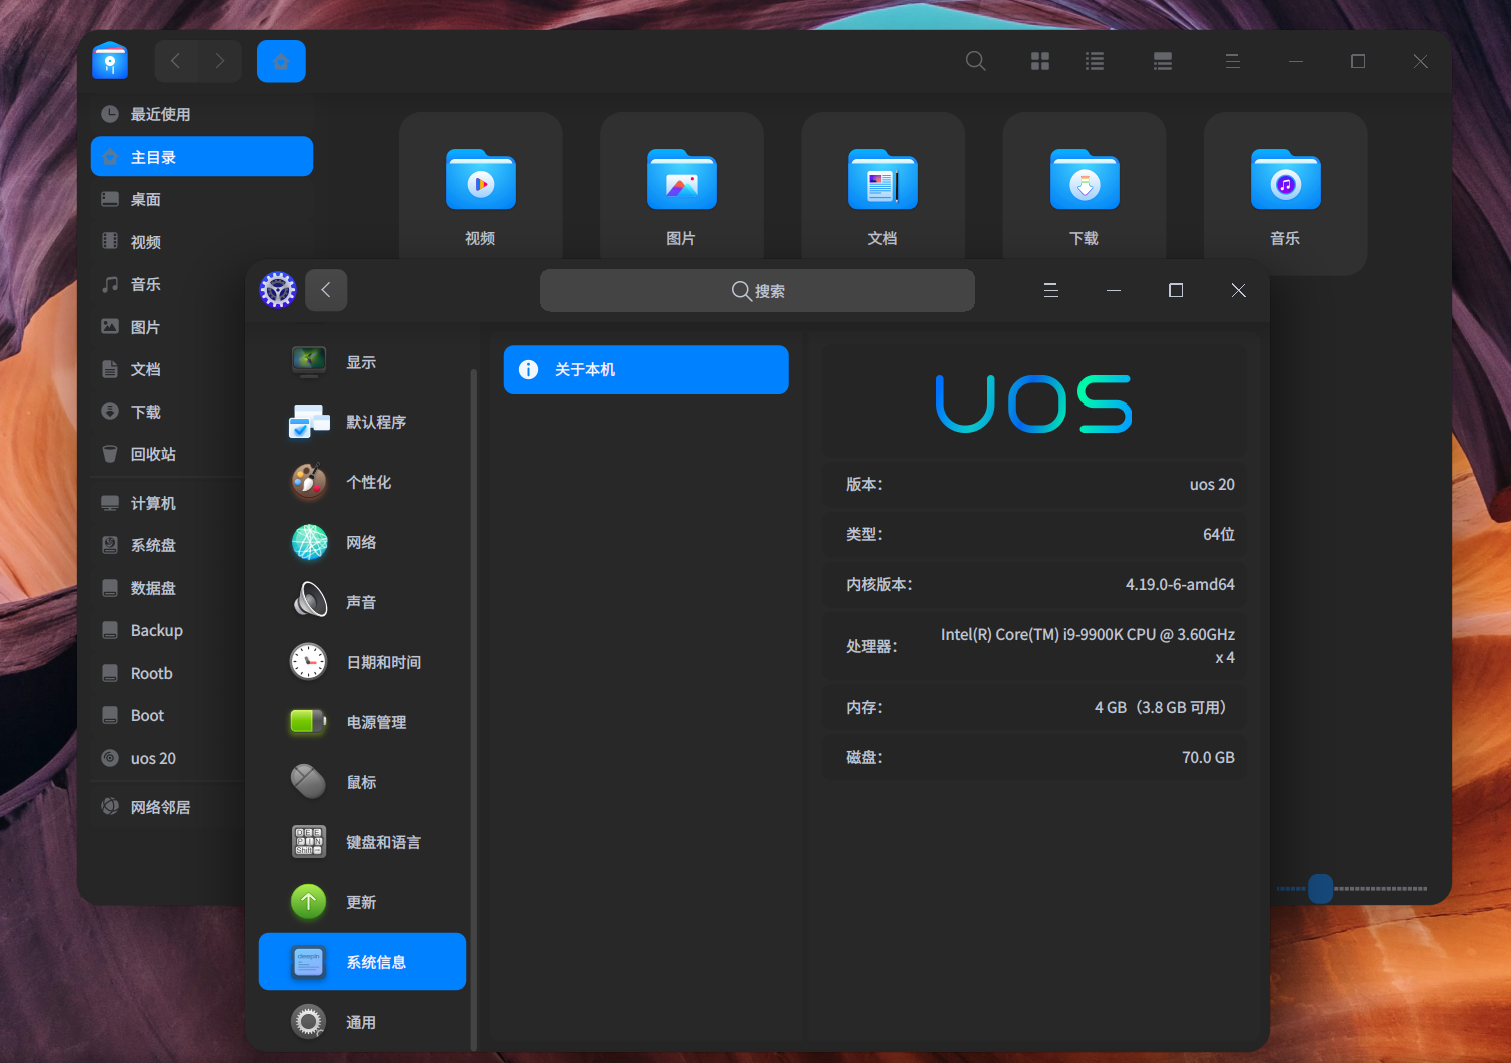Open Power Management (电源管理) battery icon
Image resolution: width=1511 pixels, height=1063 pixels.
(309, 722)
